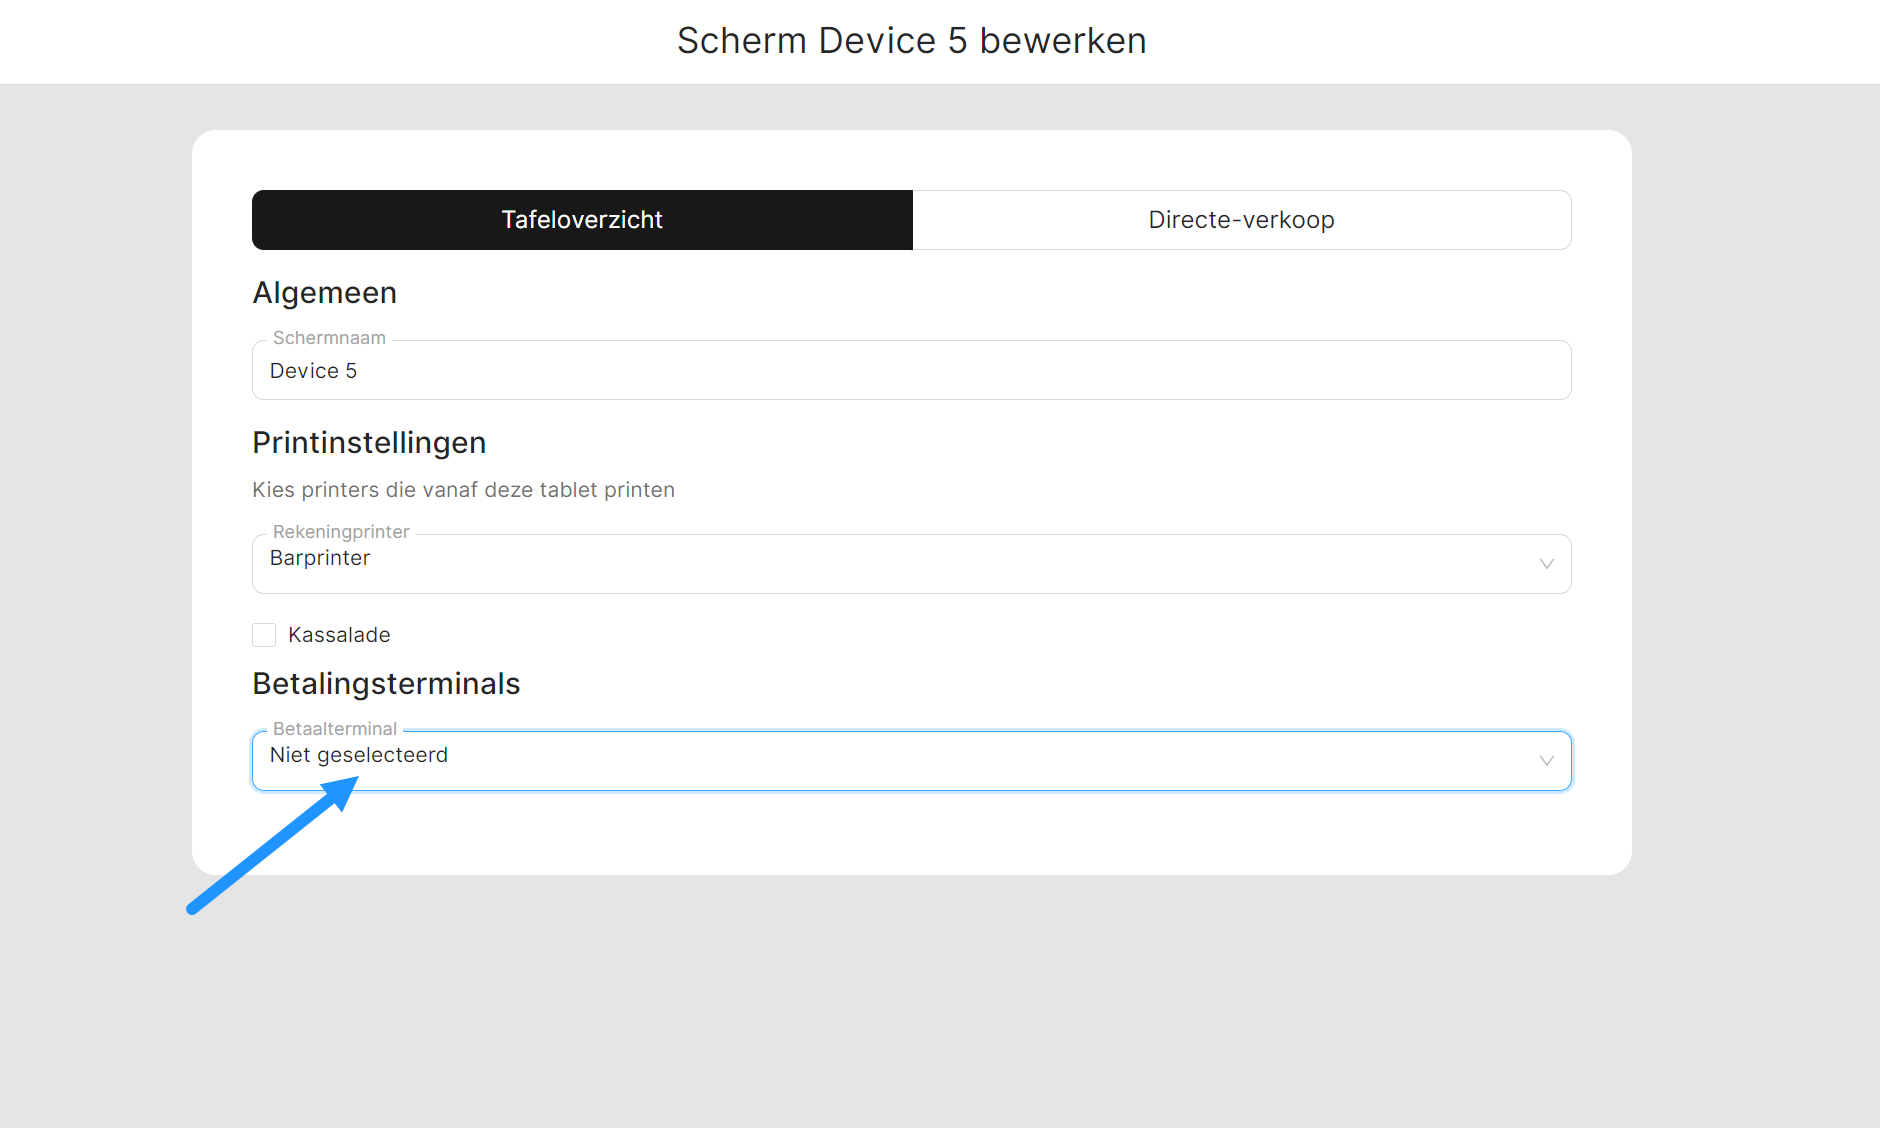The image size is (1880, 1128).
Task: Click the Kassalade label text
Action: pyautogui.click(x=339, y=635)
